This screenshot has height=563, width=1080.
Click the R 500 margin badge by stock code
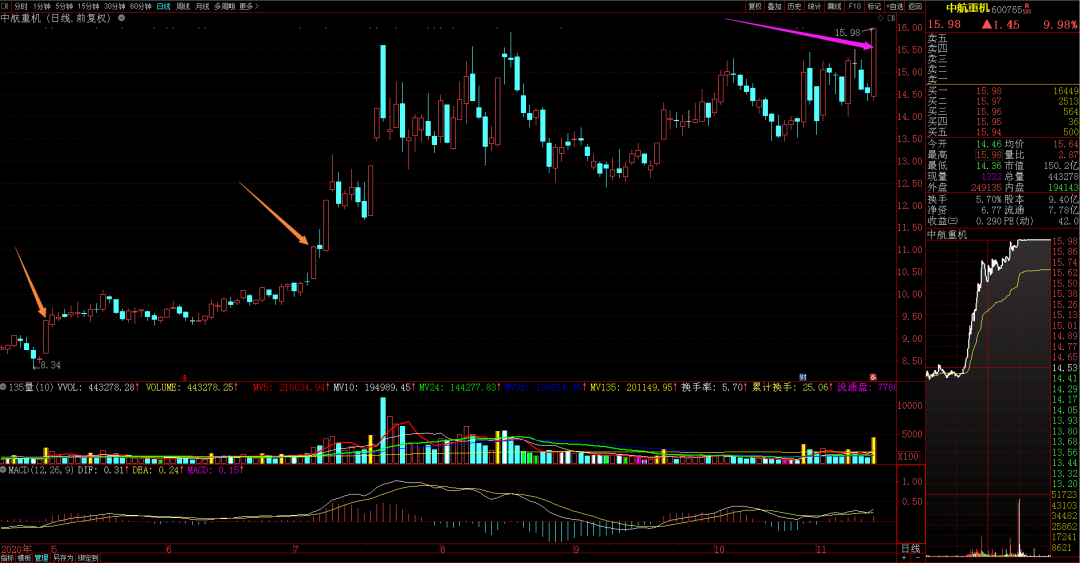1027,8
